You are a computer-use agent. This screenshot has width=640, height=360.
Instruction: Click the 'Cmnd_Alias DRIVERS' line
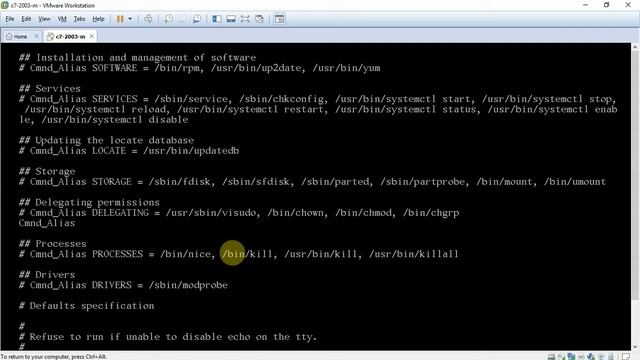coord(123,285)
